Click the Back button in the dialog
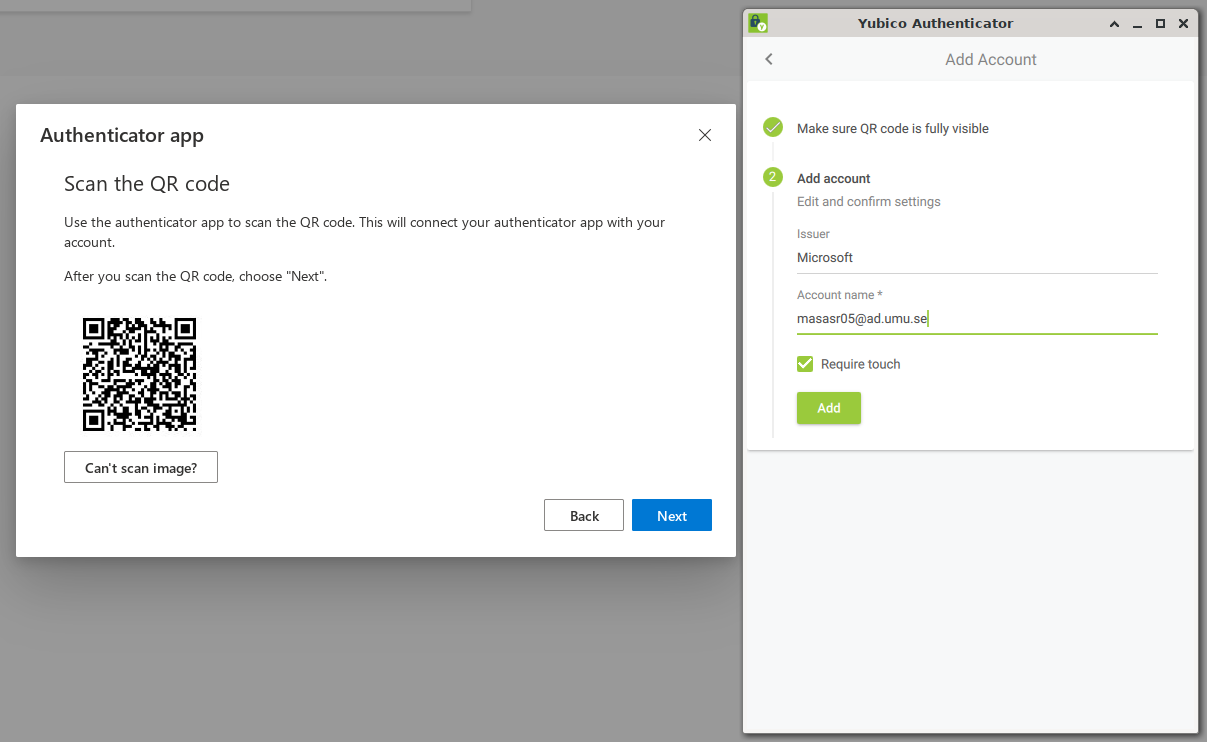This screenshot has width=1207, height=742. coord(584,515)
